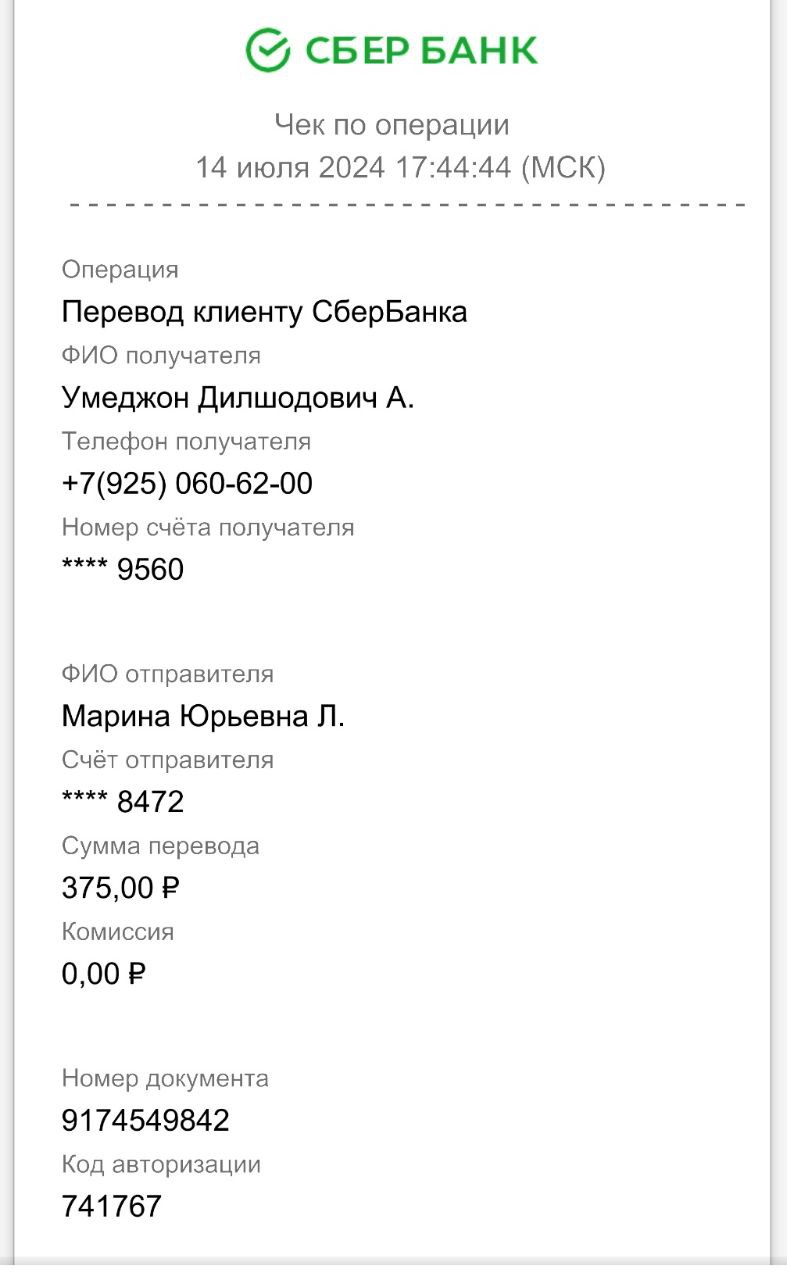The height and width of the screenshot is (1280, 787).
Task: Click the "Код авторизации" label
Action: [x=161, y=1164]
